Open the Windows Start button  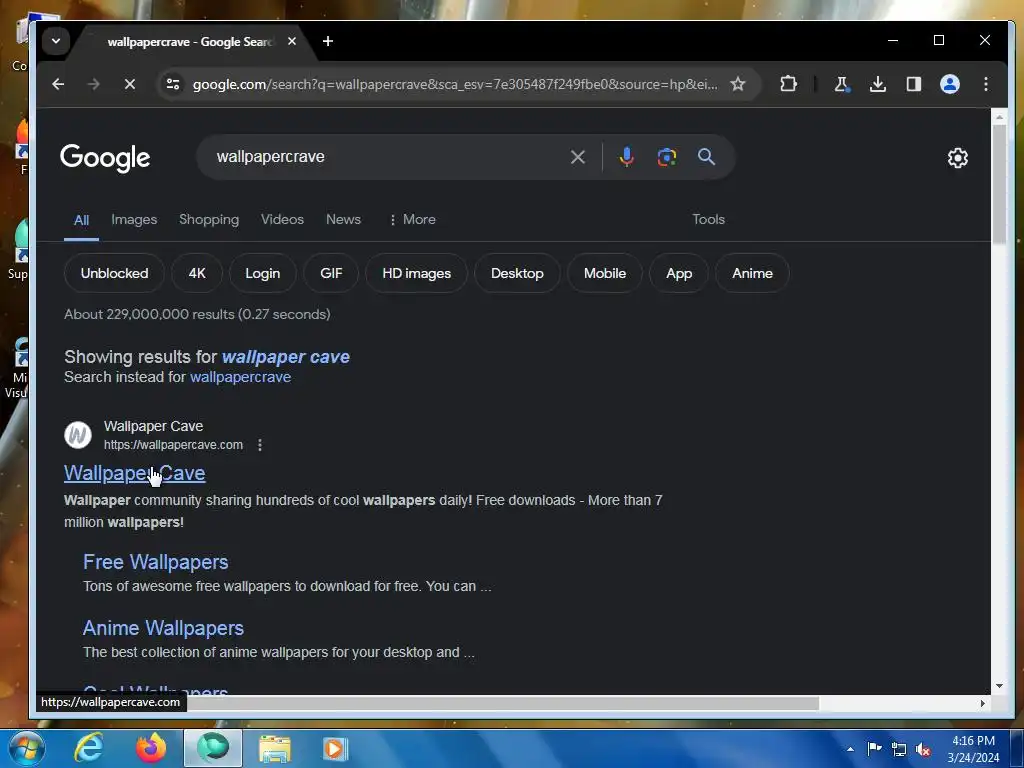tap(26, 748)
